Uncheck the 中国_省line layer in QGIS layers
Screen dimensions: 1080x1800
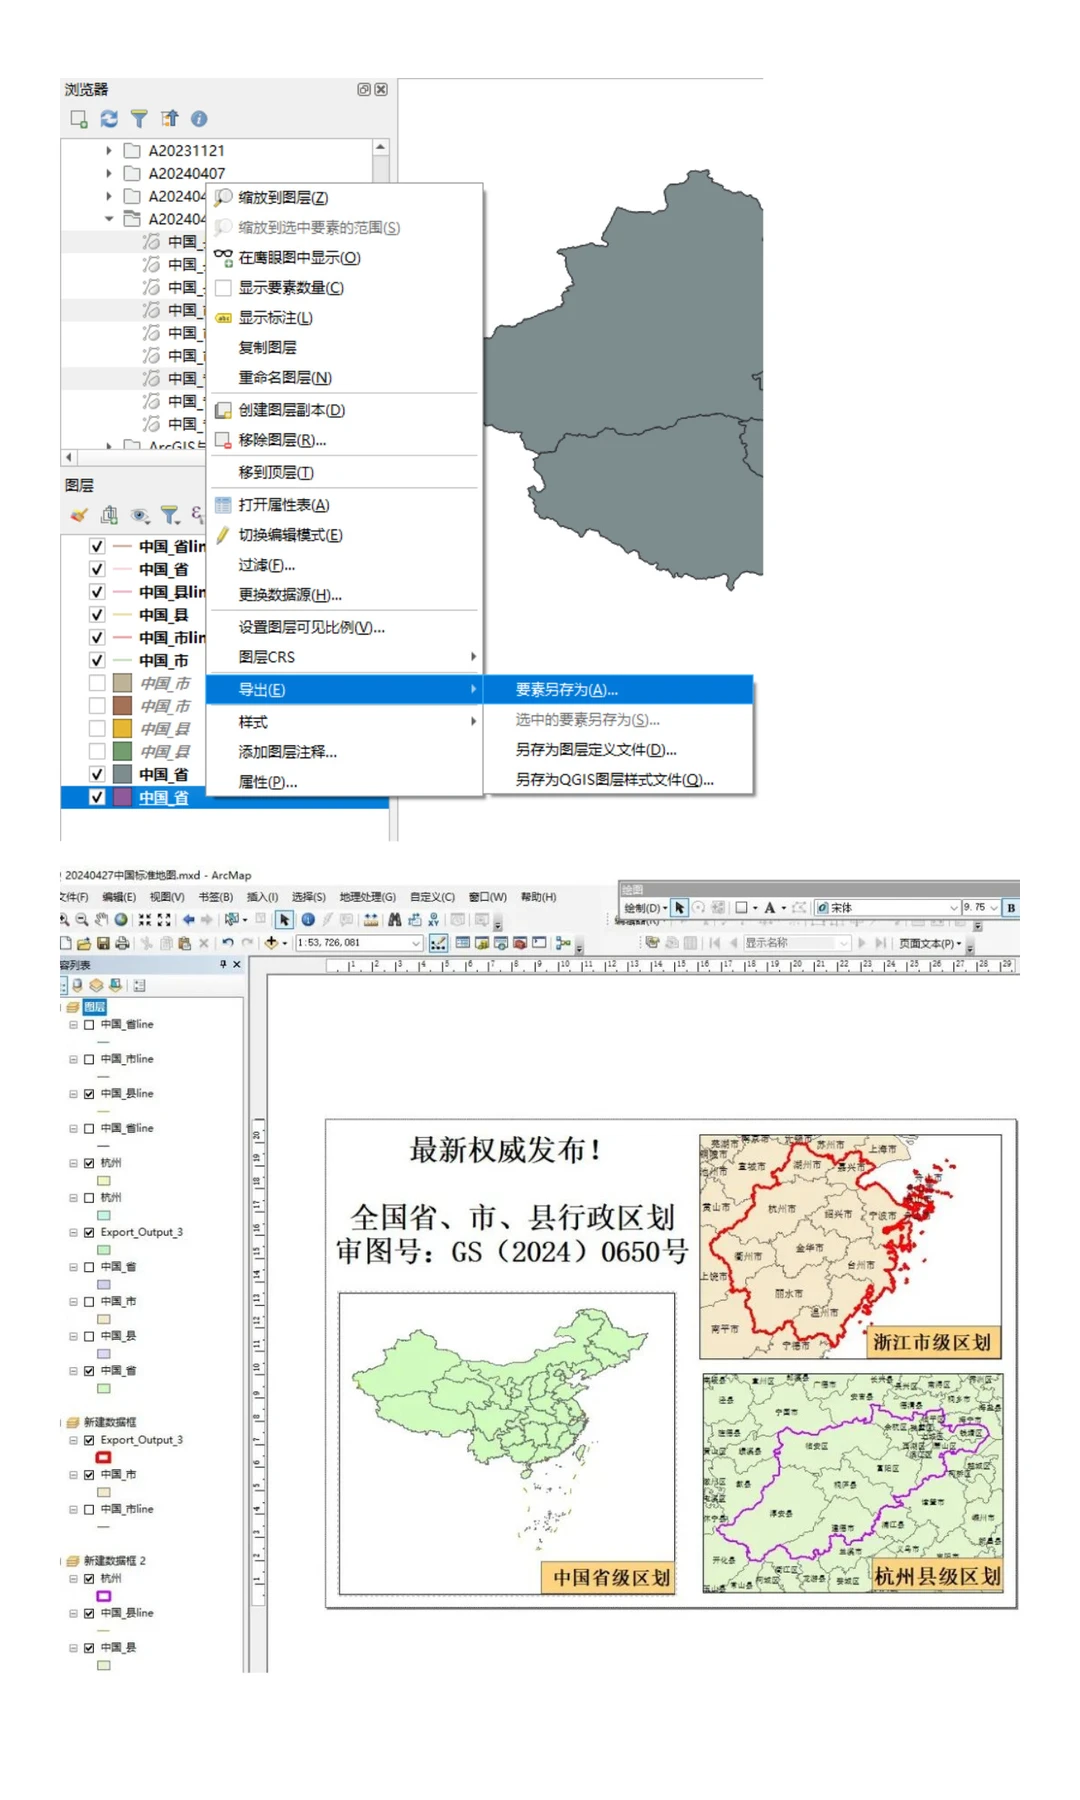pyautogui.click(x=97, y=547)
